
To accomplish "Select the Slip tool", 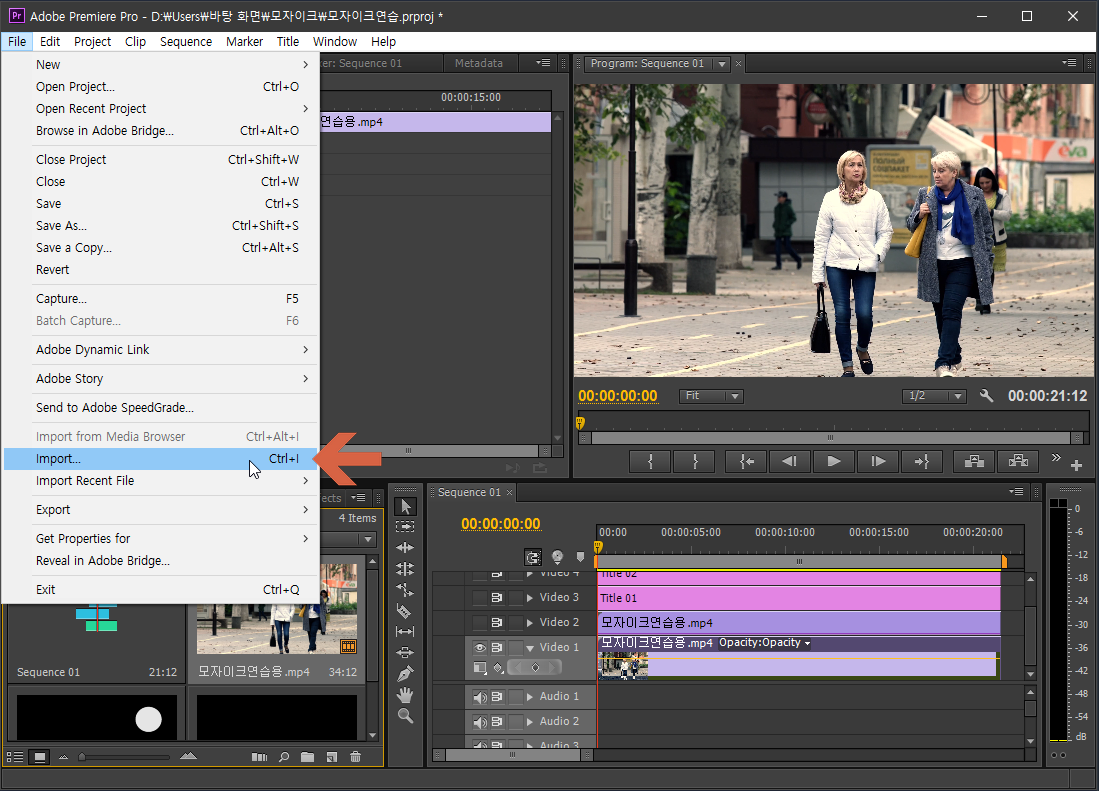I will [405, 631].
